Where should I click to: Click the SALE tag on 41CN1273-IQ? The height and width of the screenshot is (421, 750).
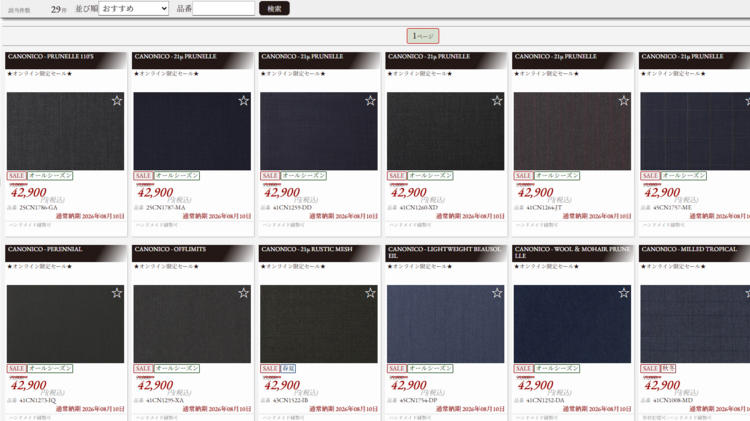tap(16, 368)
